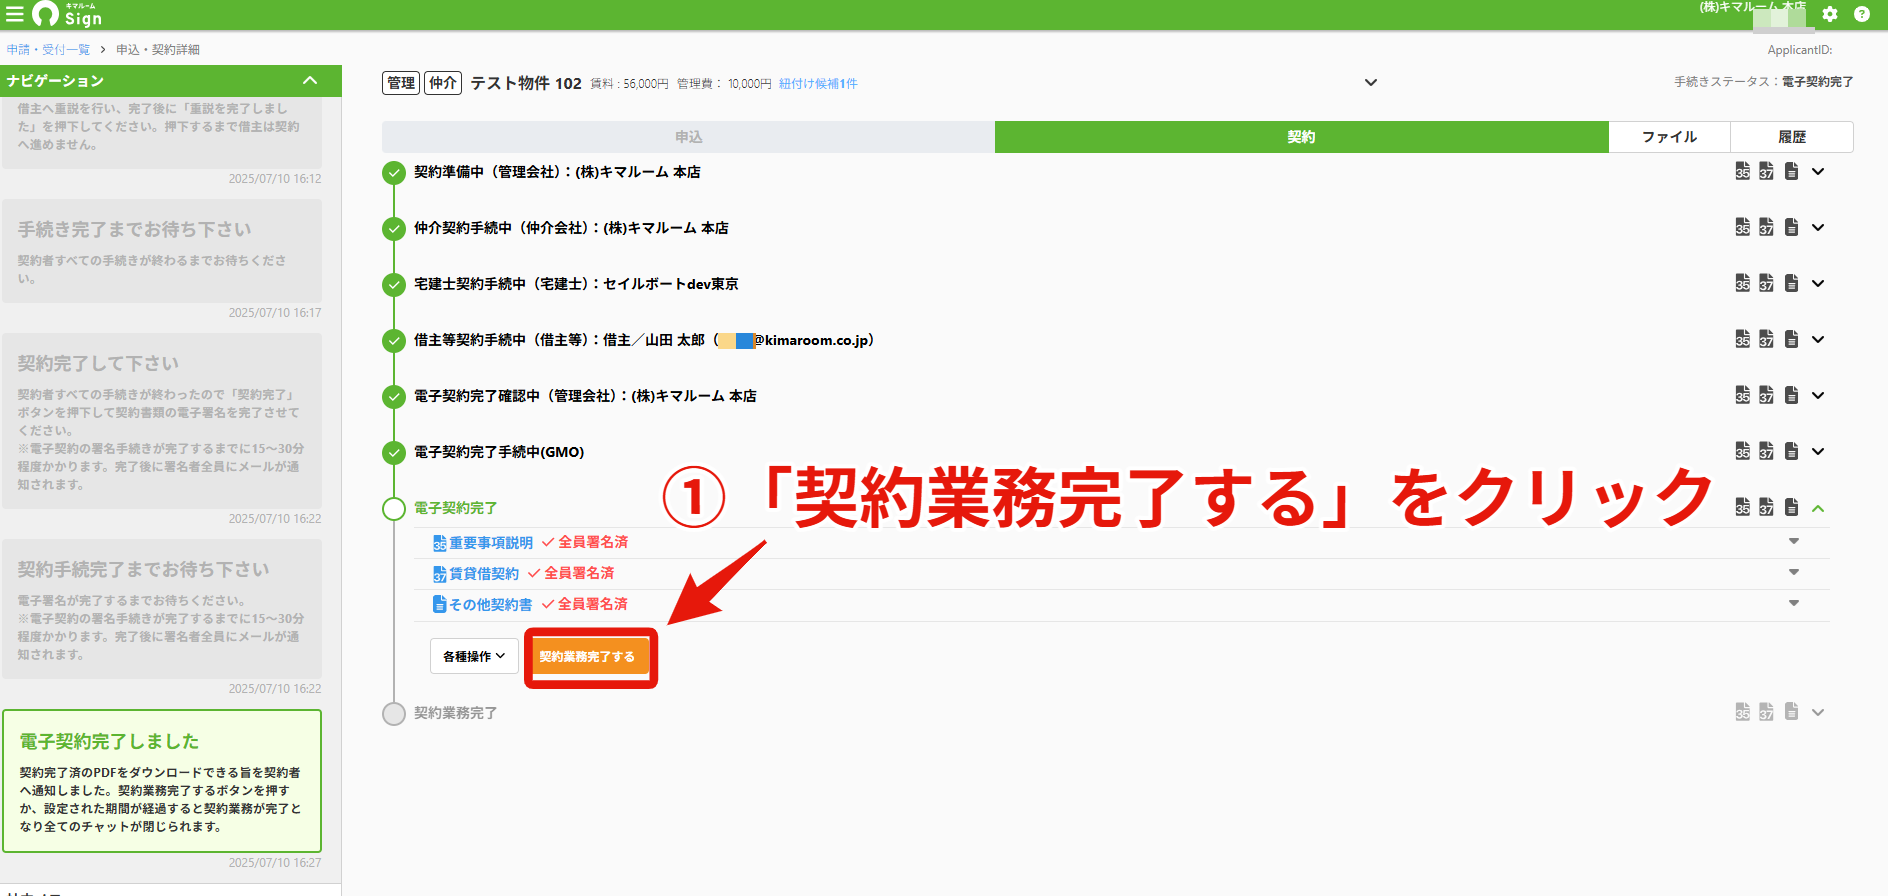Click the 仲介 tag badge

pyautogui.click(x=443, y=83)
